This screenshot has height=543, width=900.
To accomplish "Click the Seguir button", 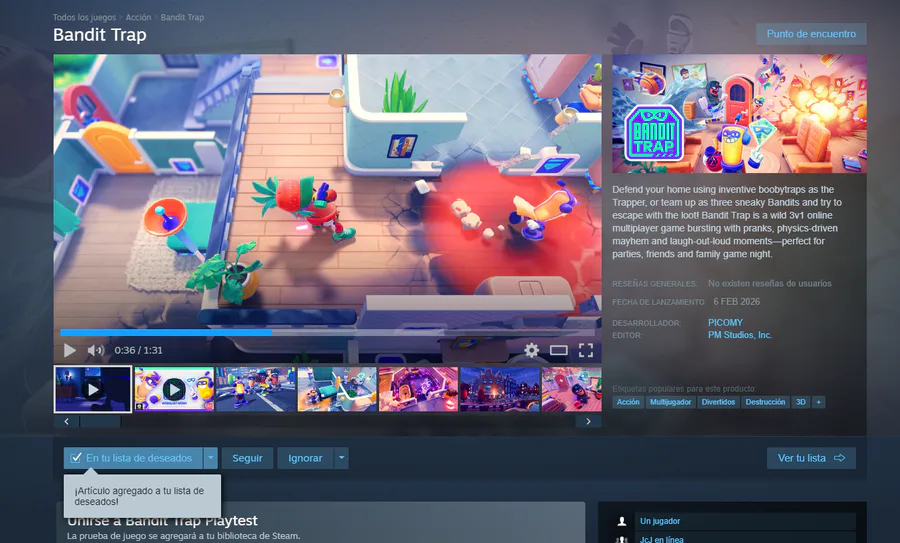I will pyautogui.click(x=247, y=458).
